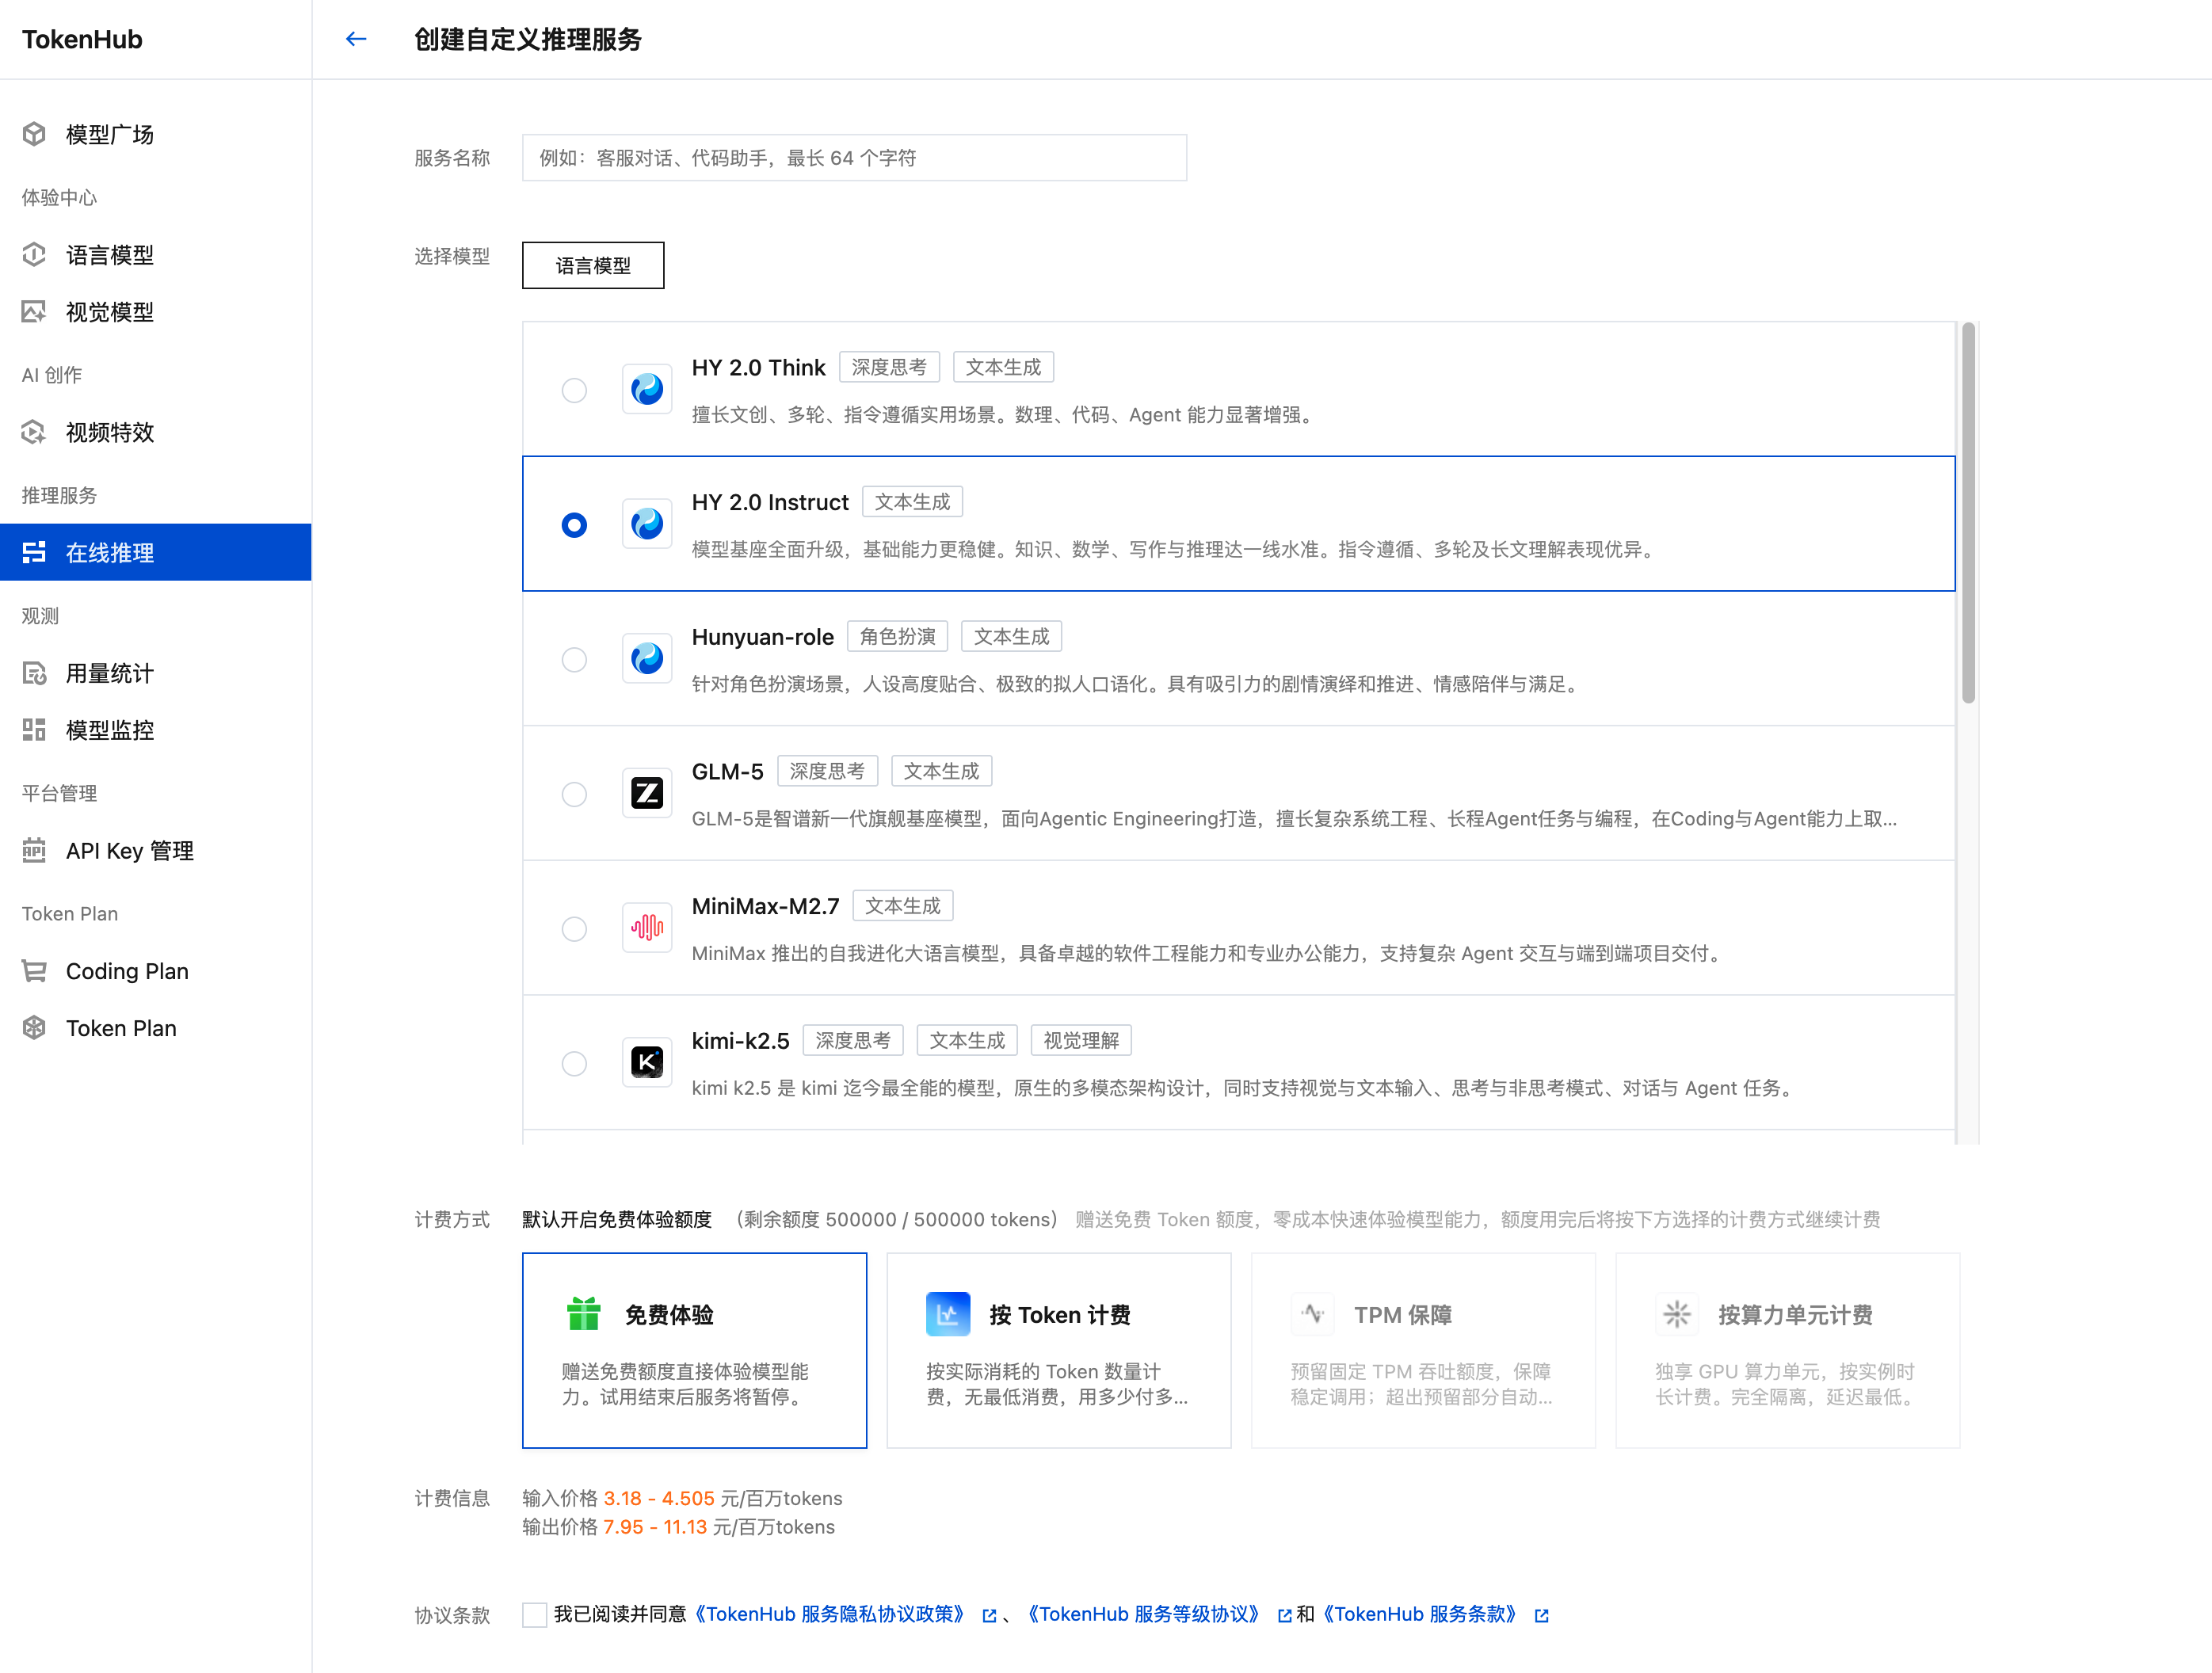Viewport: 2212px width, 1673px height.
Task: Open 用量统计 via its icon
Action: point(35,673)
